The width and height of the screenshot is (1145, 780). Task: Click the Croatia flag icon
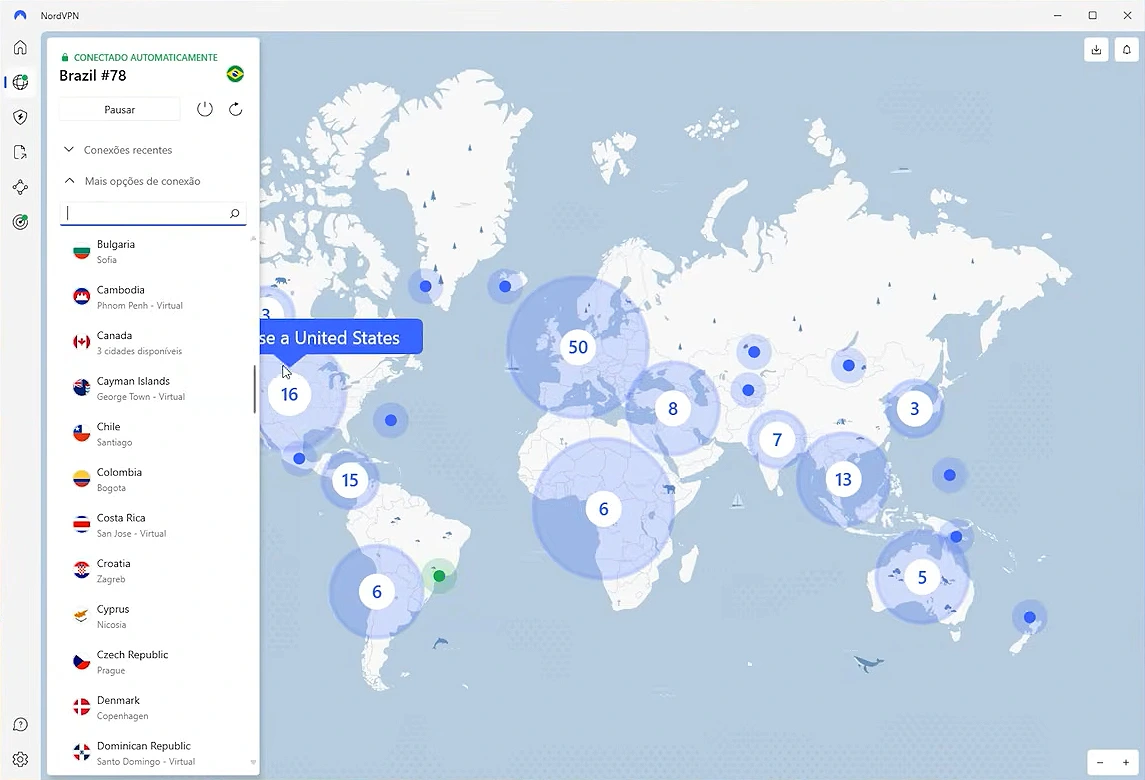(x=82, y=570)
